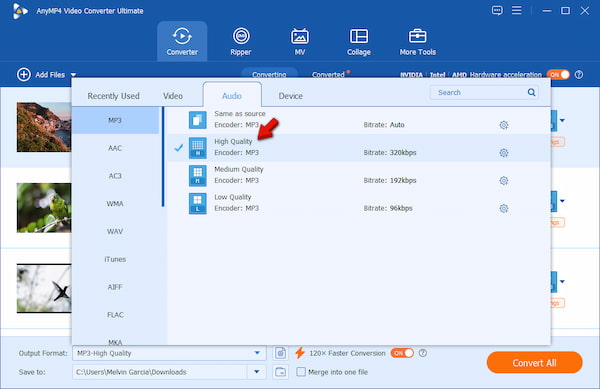Screen dimensions: 600x389
Task: Click the format list scrollbar
Action: (163, 157)
